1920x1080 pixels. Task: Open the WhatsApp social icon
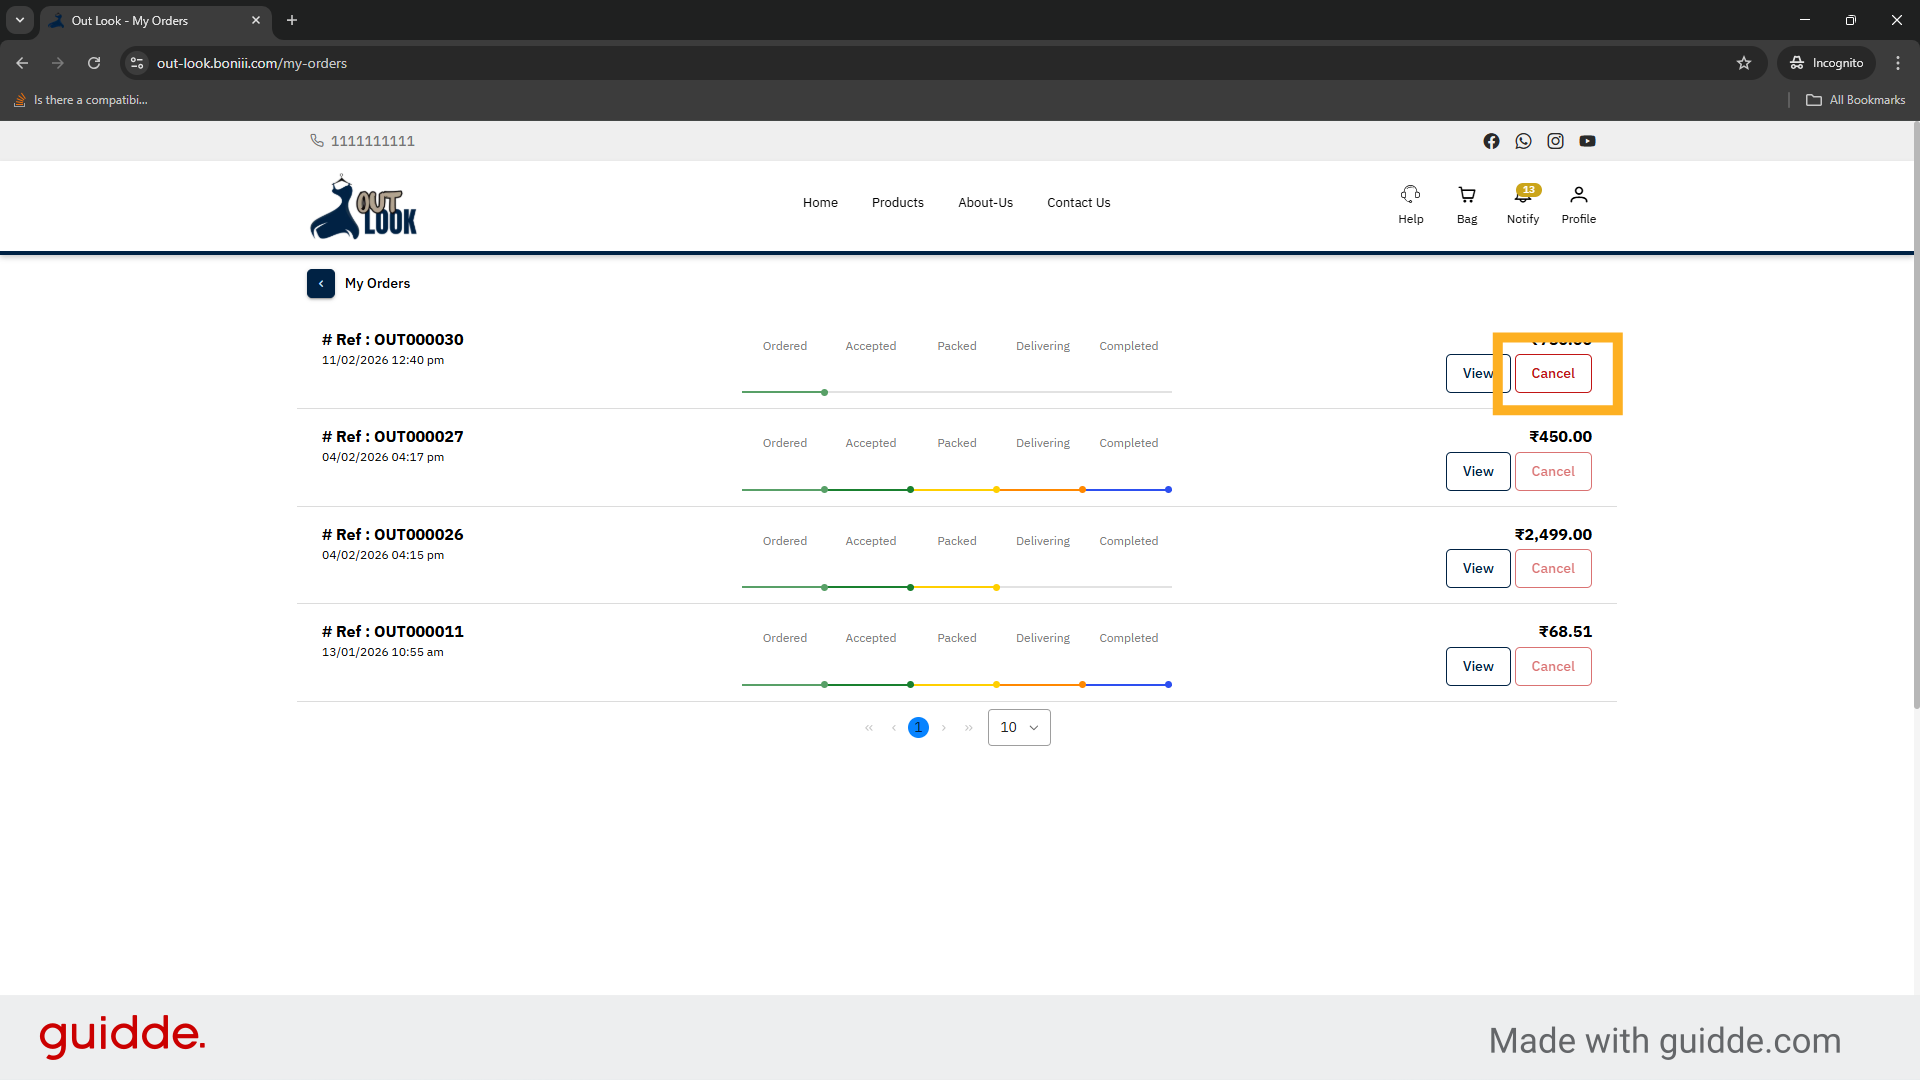coord(1523,141)
